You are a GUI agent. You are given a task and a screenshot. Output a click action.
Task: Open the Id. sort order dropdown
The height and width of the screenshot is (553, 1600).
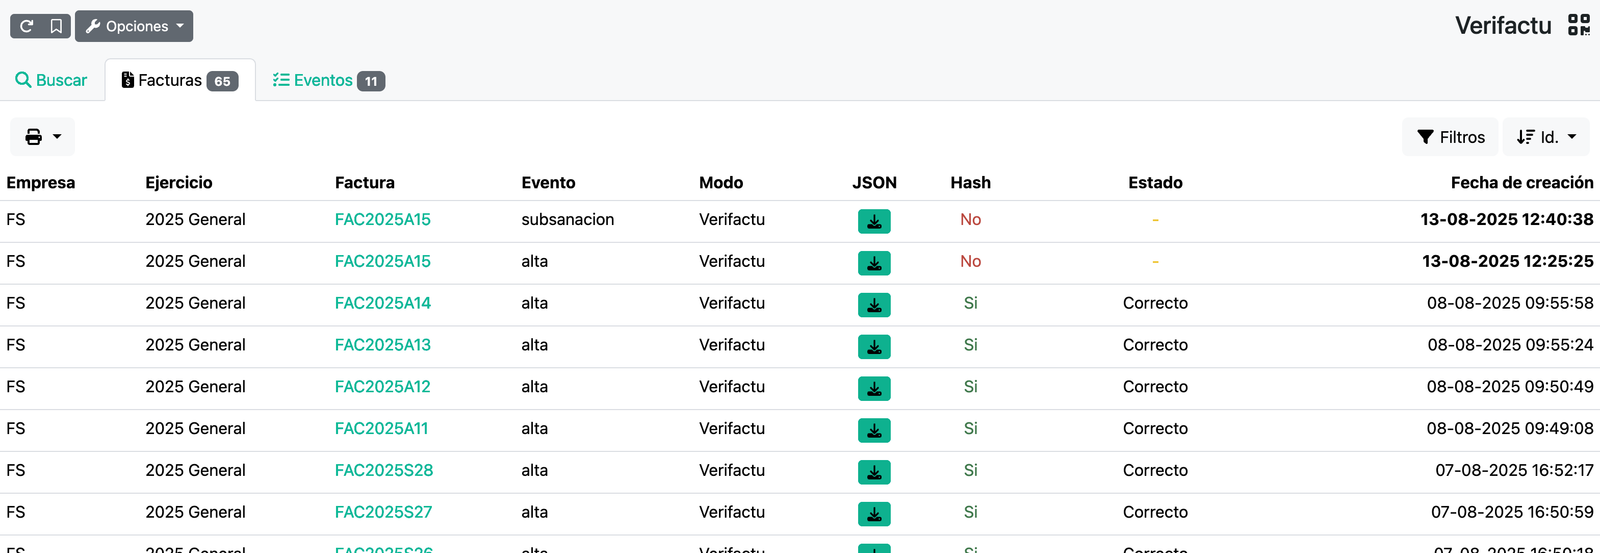pos(1546,137)
